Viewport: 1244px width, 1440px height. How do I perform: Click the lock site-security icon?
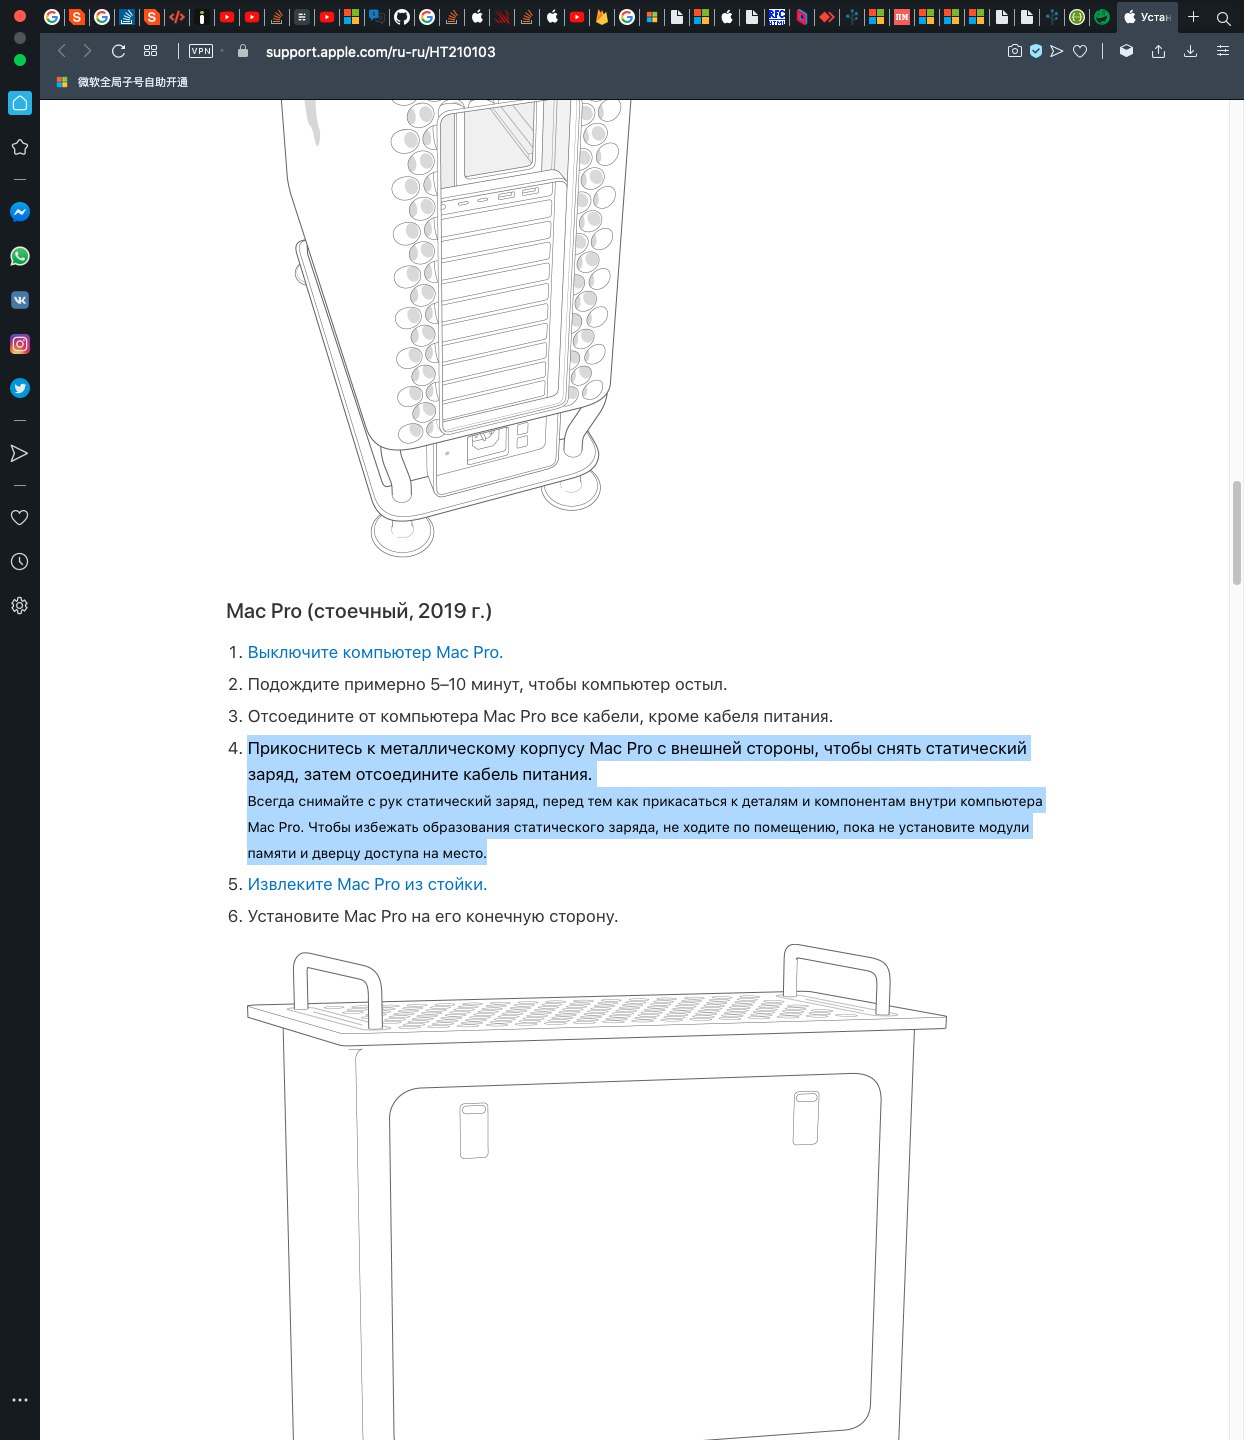pyautogui.click(x=243, y=51)
